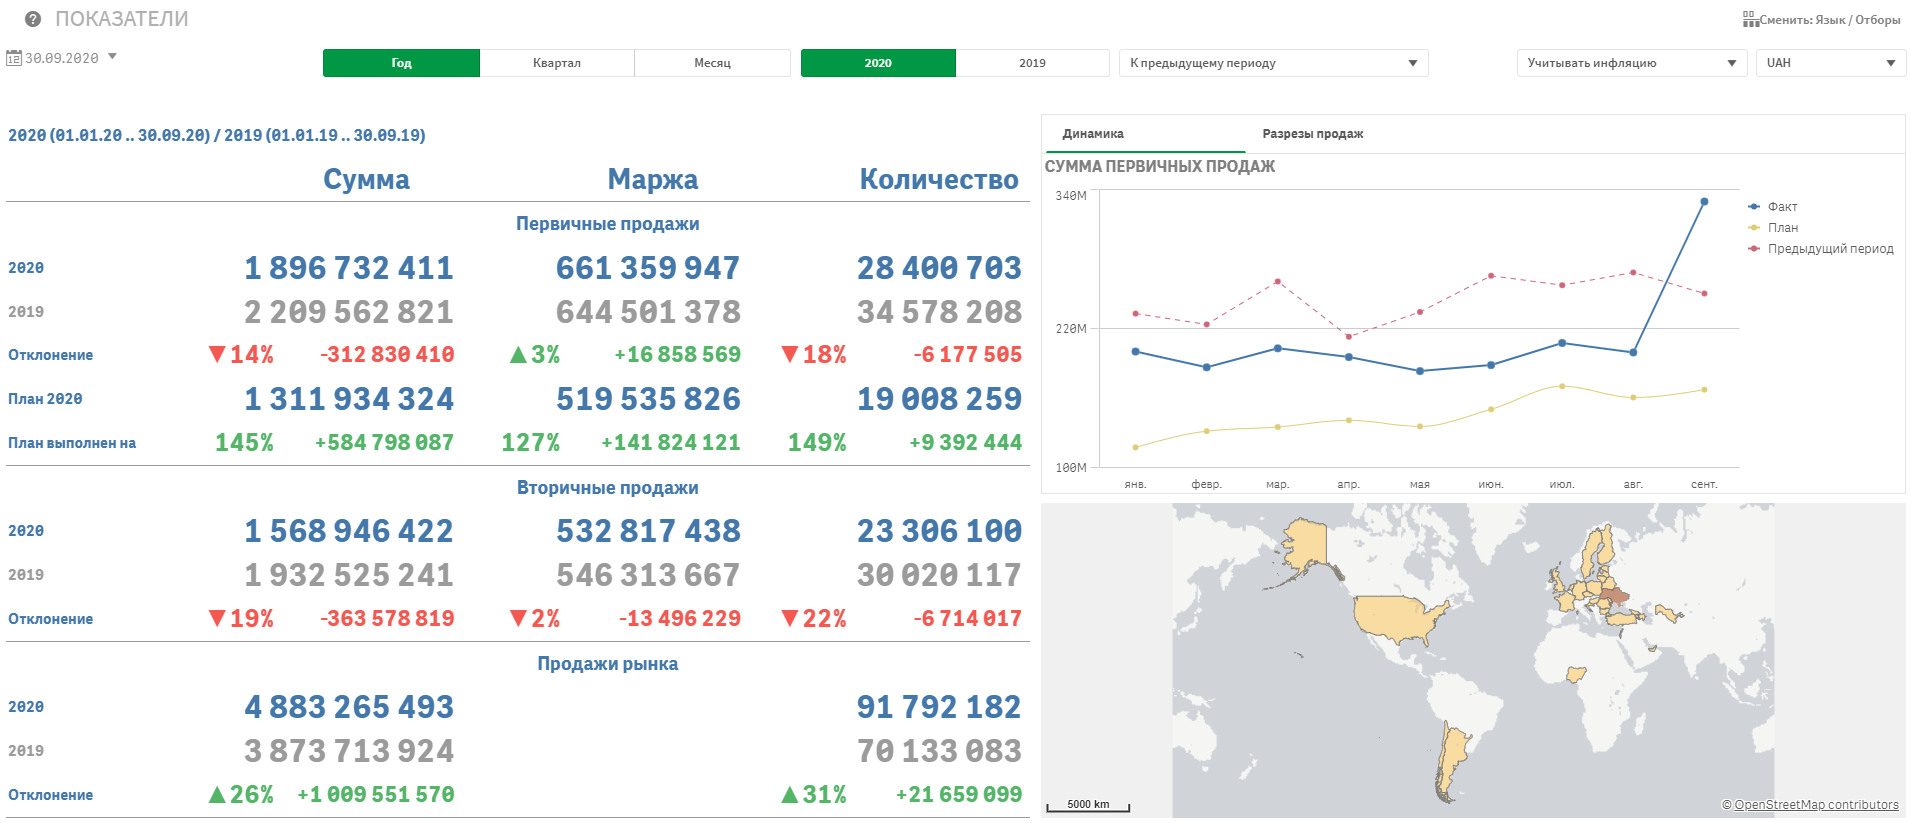
Task: Click the red down arrow beside 14%
Action: click(x=217, y=354)
